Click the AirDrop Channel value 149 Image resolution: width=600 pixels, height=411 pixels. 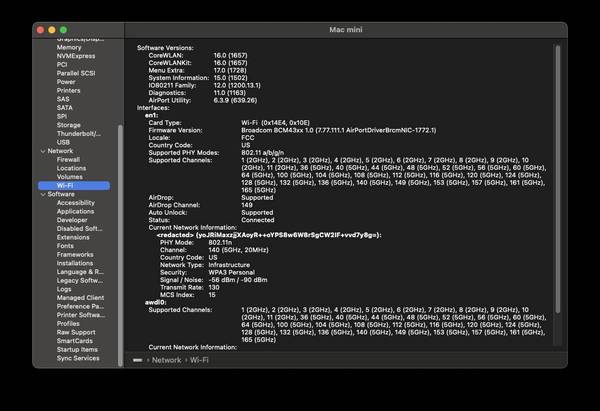coord(247,205)
